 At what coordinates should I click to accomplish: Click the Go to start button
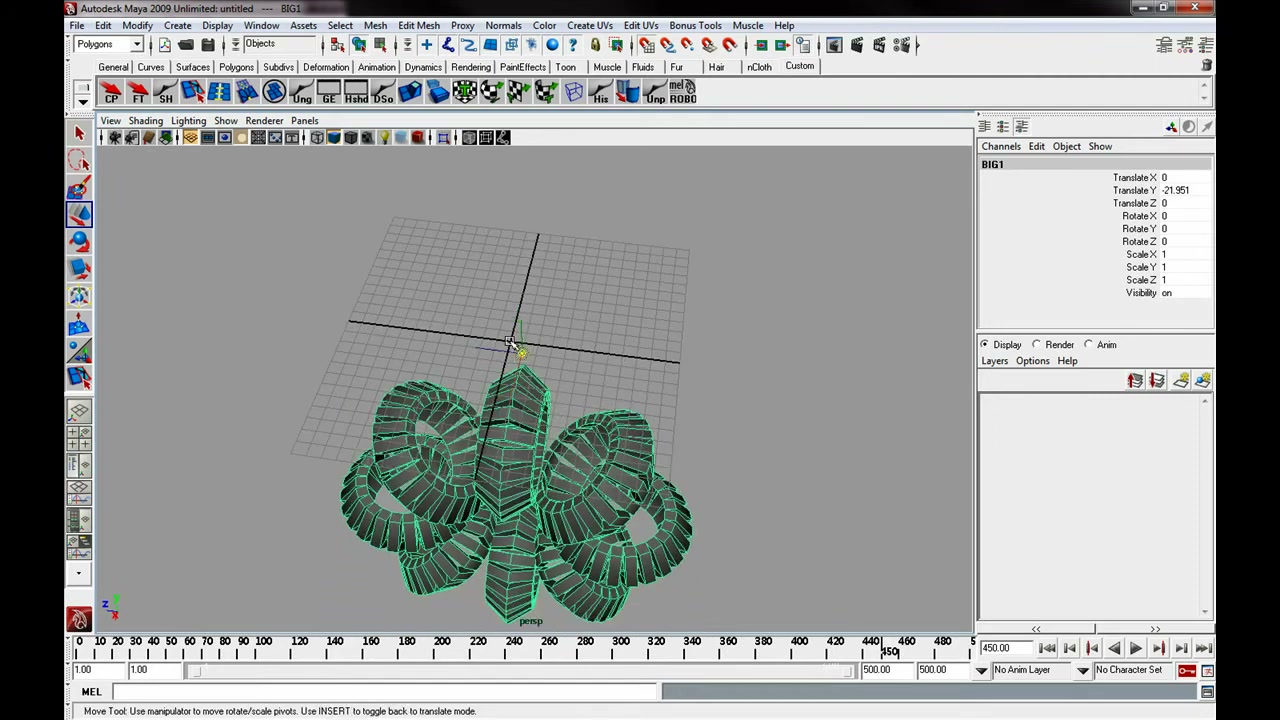(x=1047, y=649)
